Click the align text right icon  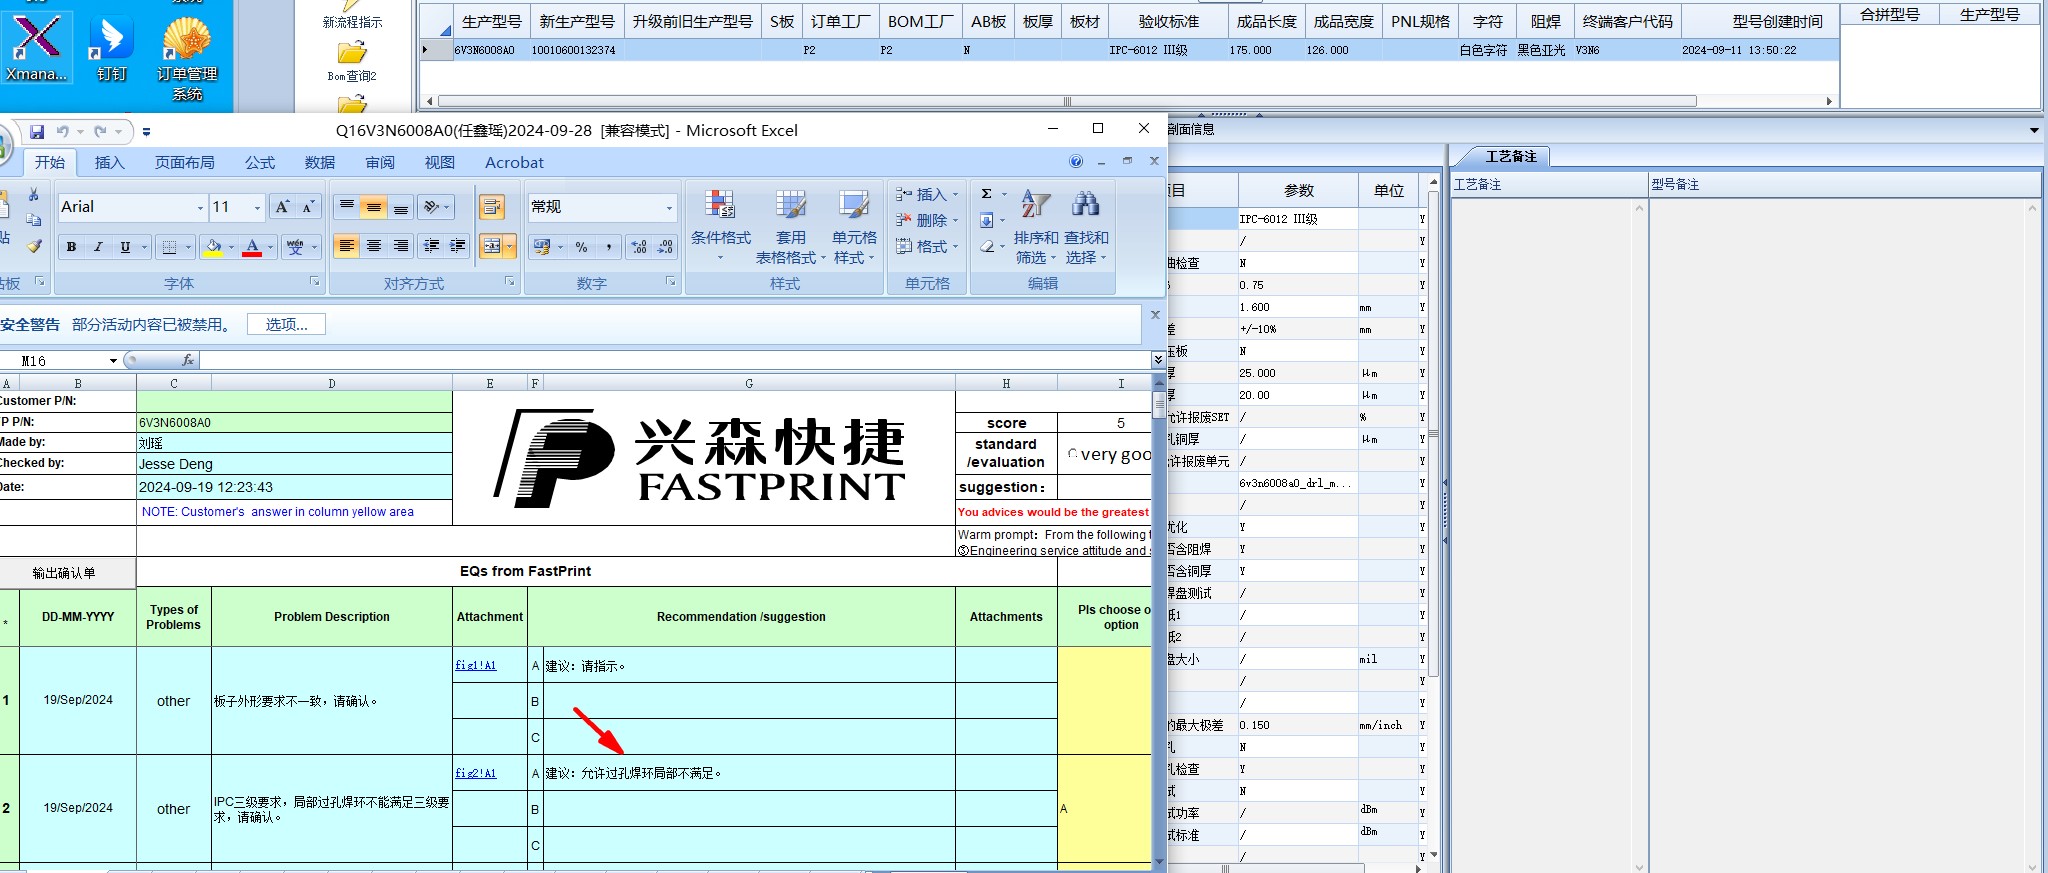[x=401, y=246]
